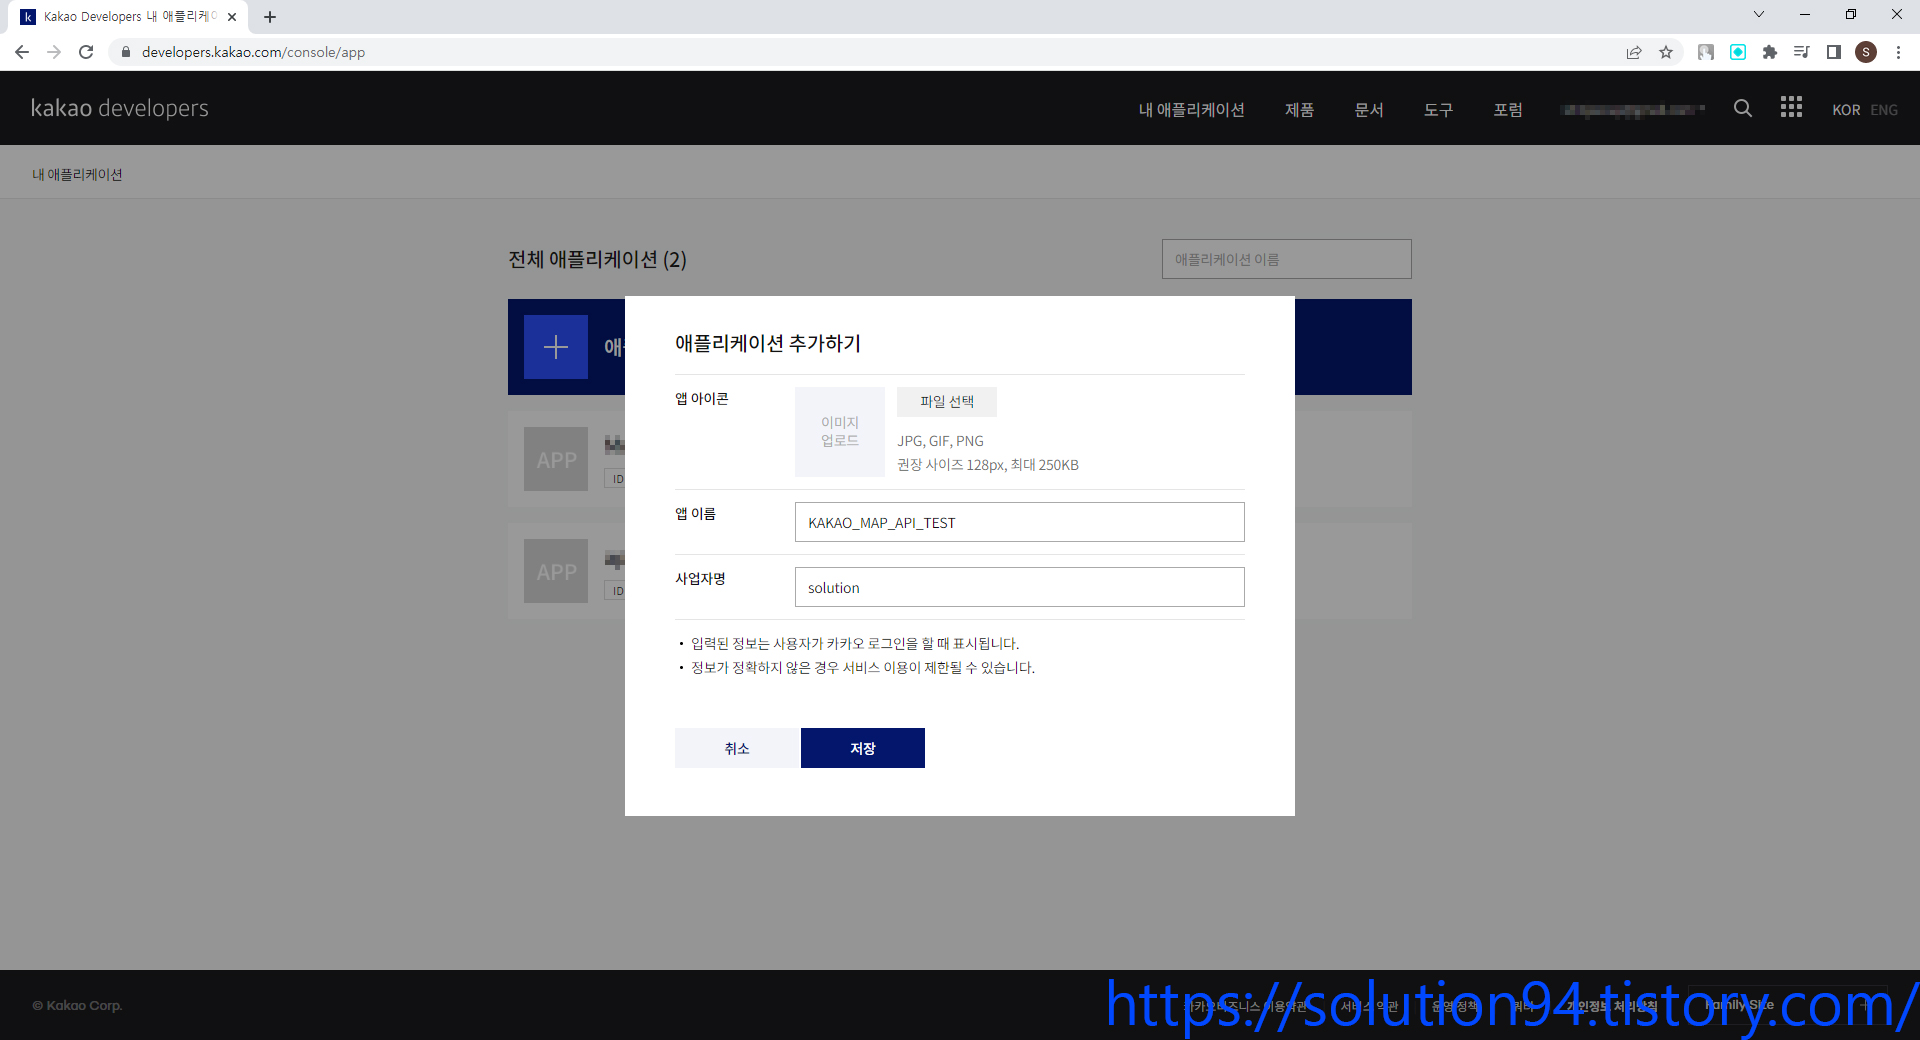The width and height of the screenshot is (1920, 1040).
Task: Click the teal extension icon in the toolbar
Action: [x=1738, y=52]
